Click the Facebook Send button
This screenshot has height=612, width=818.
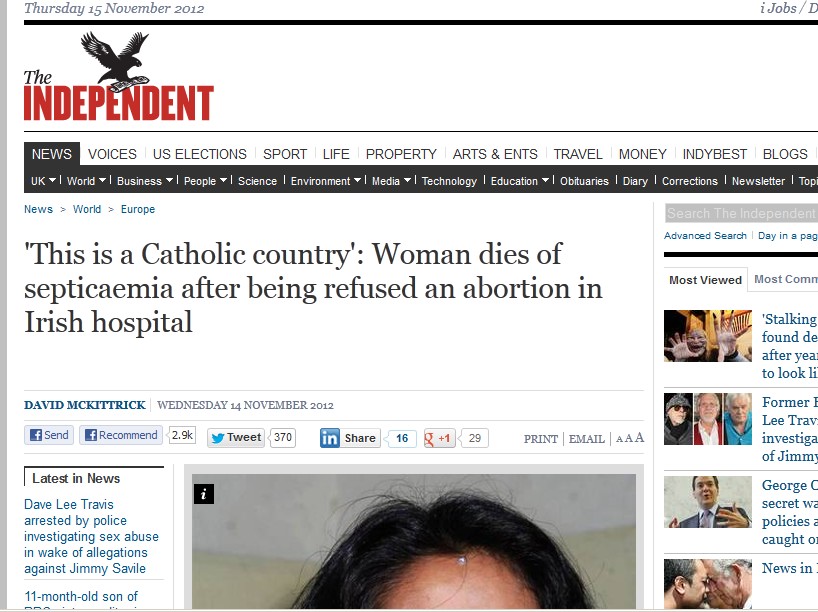(x=49, y=435)
